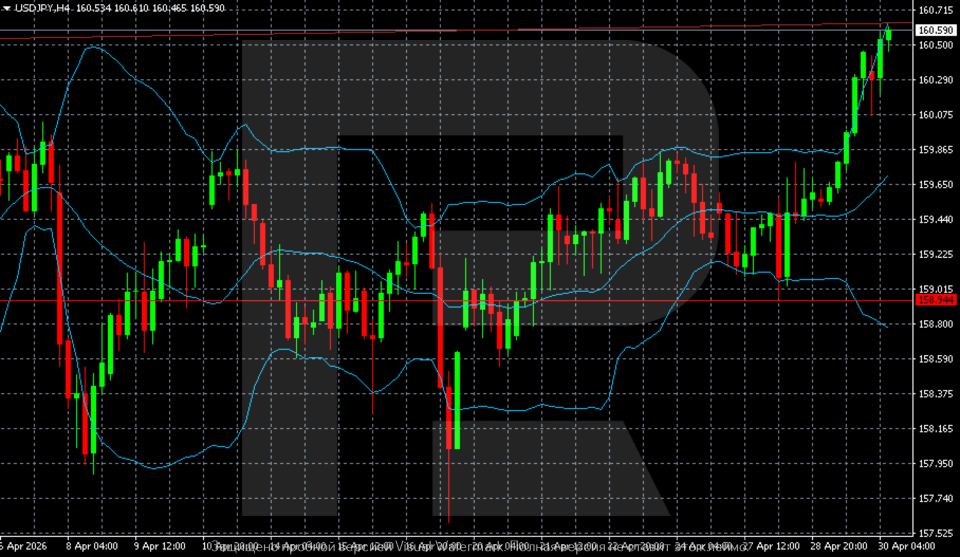960x557 pixels.
Task: Click the 158.165 label on price scale
Action: 934,429
